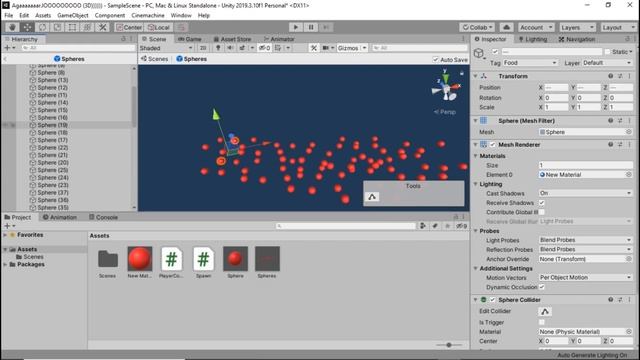Image resolution: width=640 pixels, height=360 pixels.
Task: Open the Account dropdown button
Action: pyautogui.click(x=536, y=27)
